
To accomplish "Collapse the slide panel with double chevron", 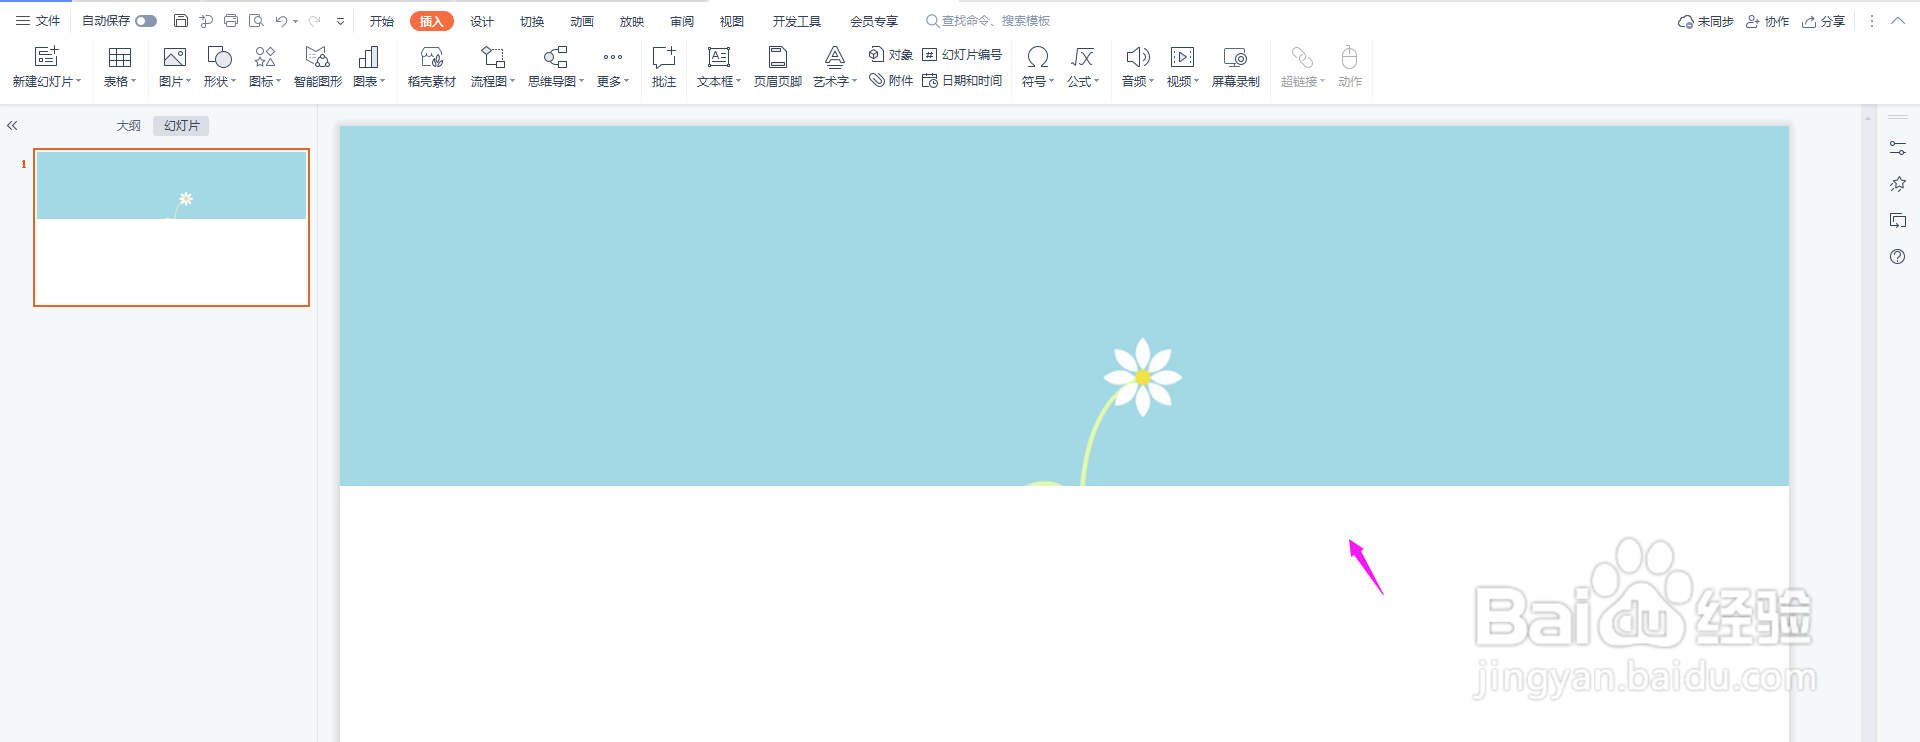I will pyautogui.click(x=13, y=126).
